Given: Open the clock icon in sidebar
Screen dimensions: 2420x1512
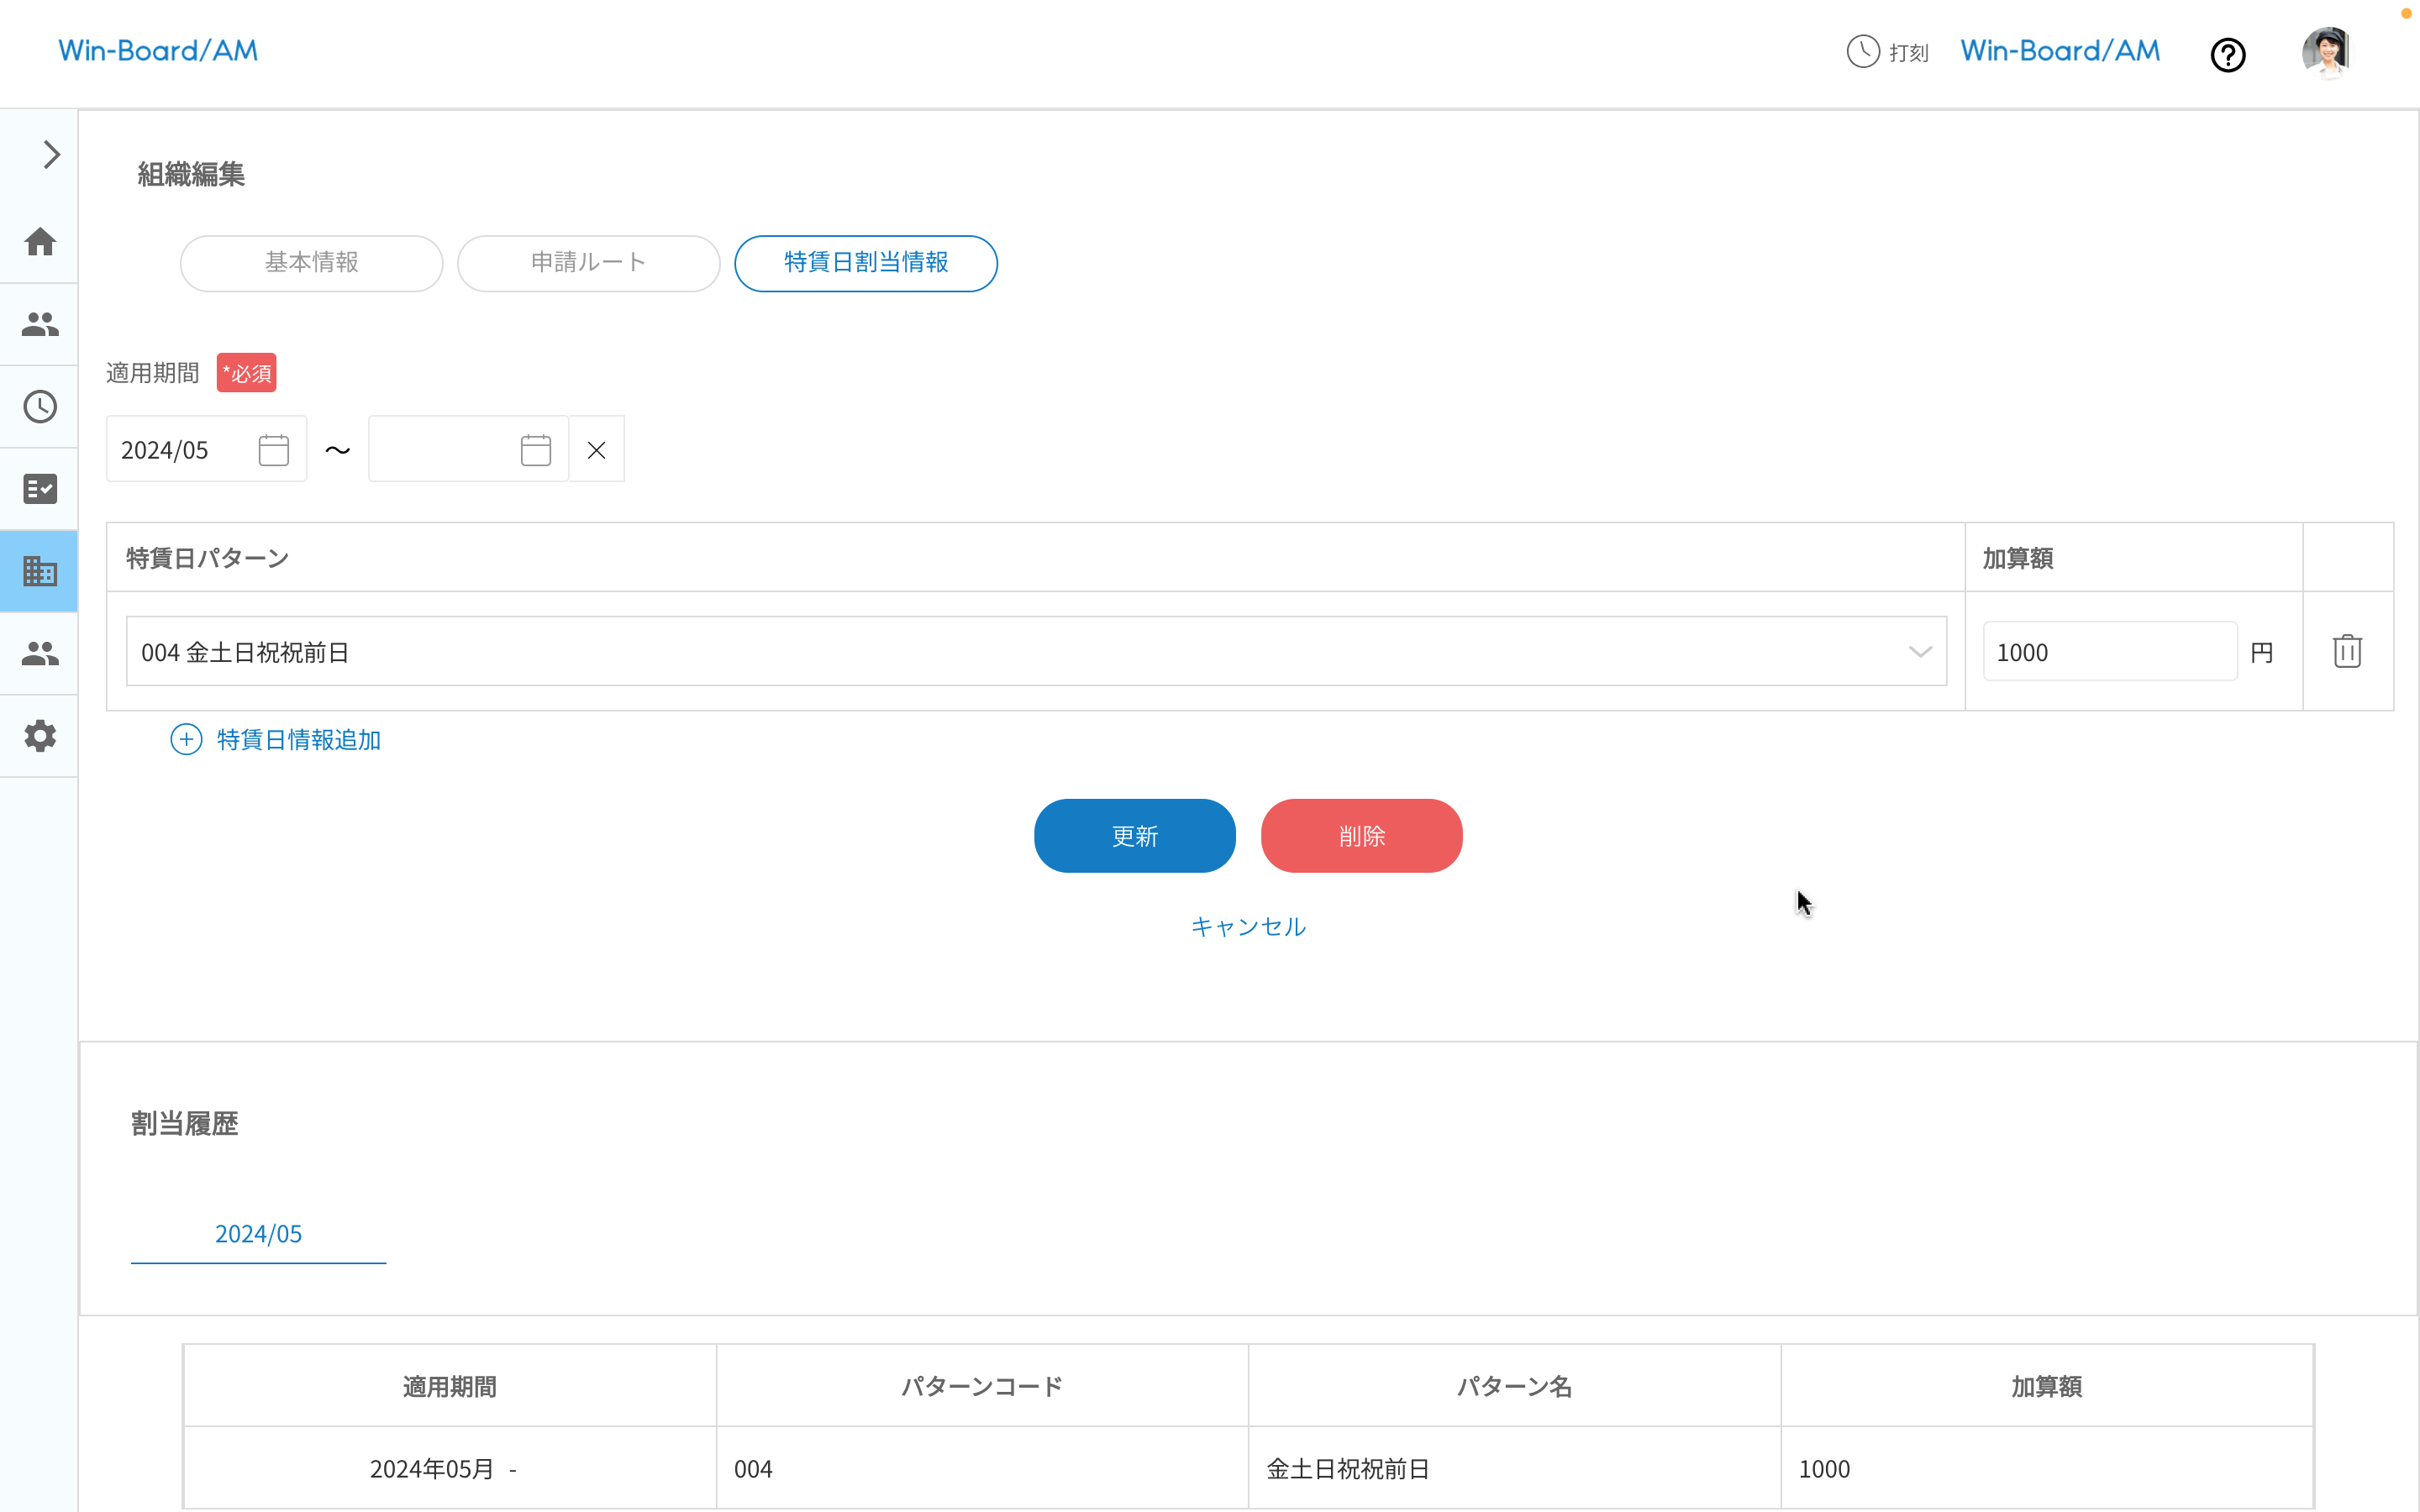Looking at the screenshot, I should pyautogui.click(x=40, y=407).
